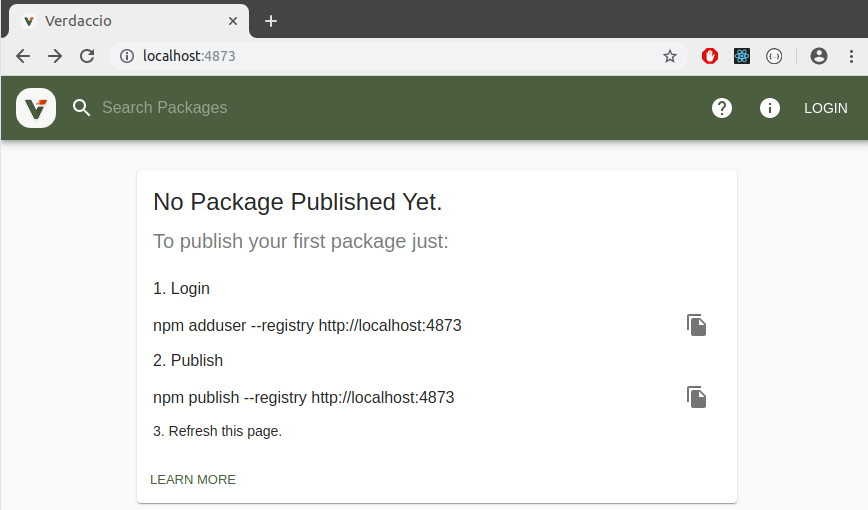Open the React Developer Tools extension

pos(742,57)
